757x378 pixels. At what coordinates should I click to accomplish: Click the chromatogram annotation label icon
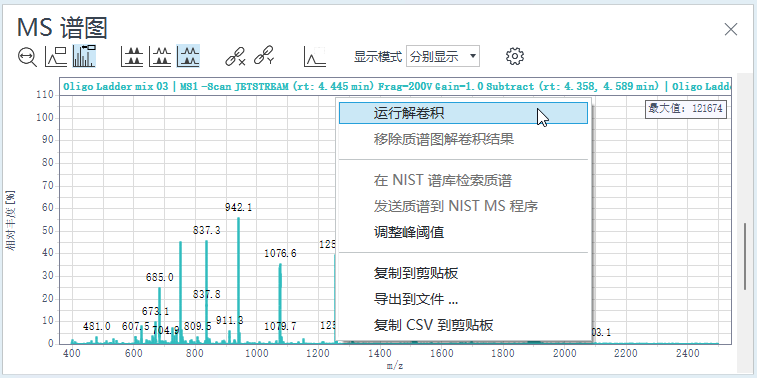(x=56, y=56)
